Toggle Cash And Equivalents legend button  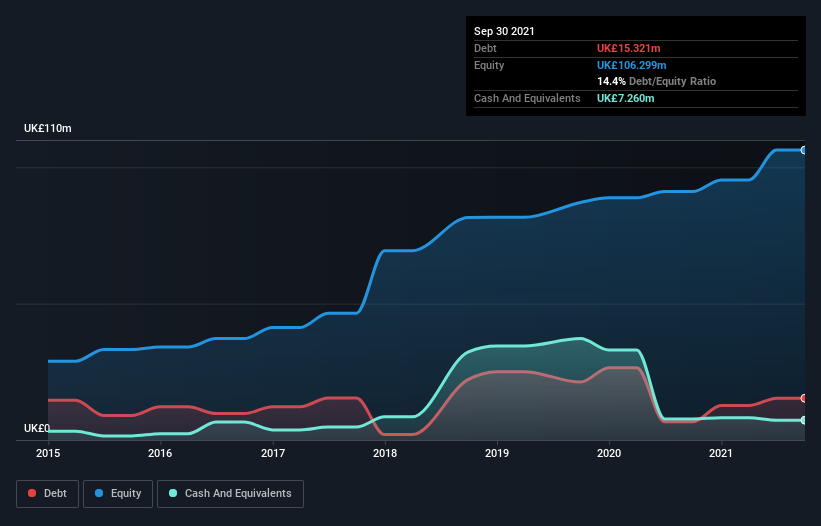coord(230,494)
